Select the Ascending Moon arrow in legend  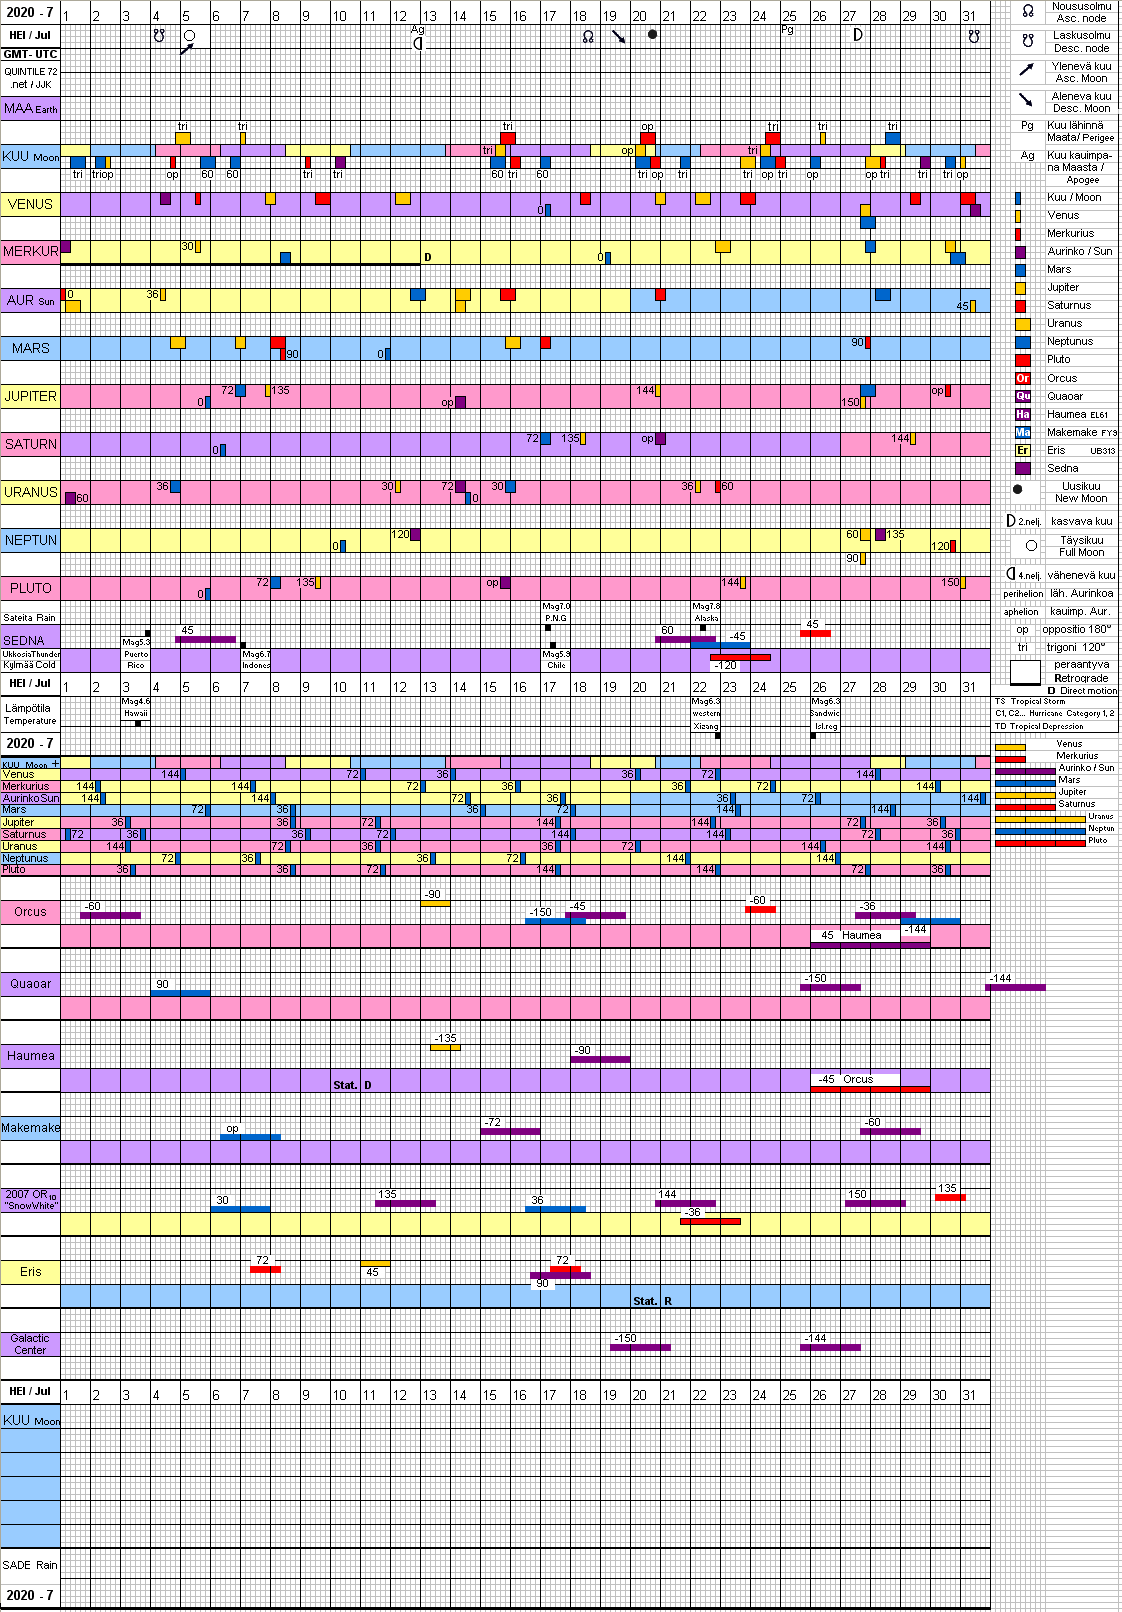click(x=1026, y=70)
